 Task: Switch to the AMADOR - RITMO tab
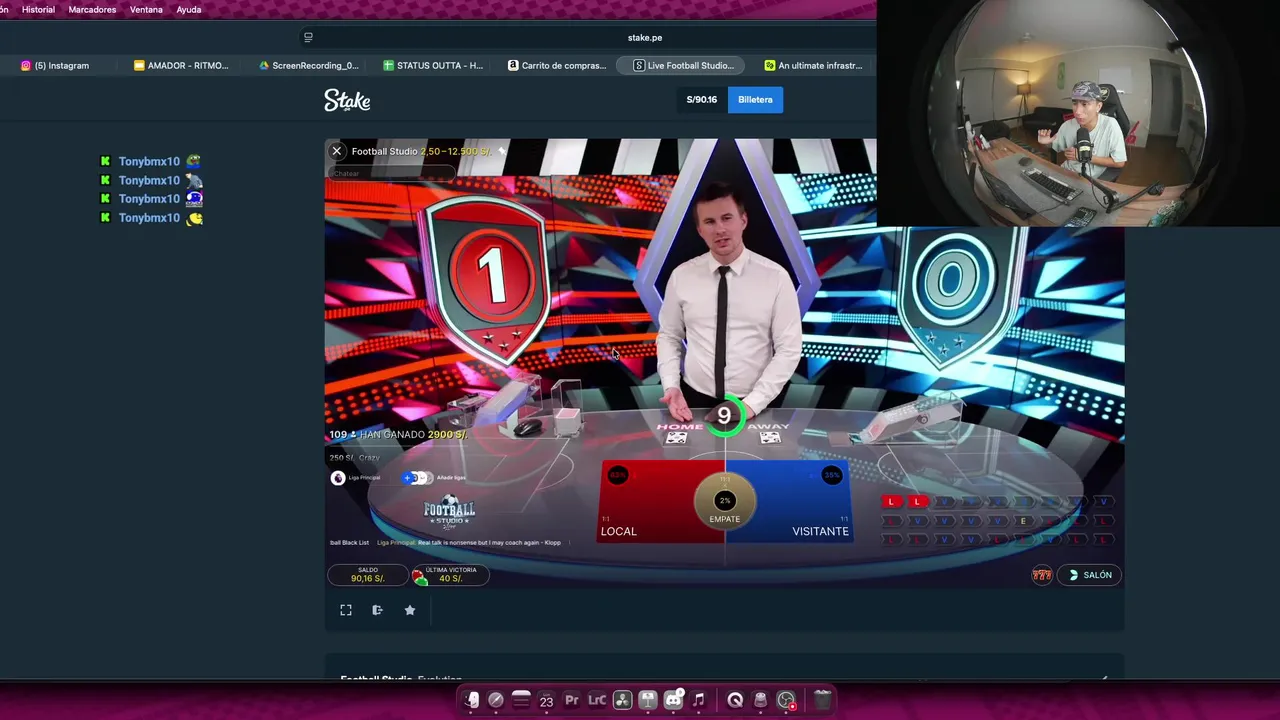[182, 65]
